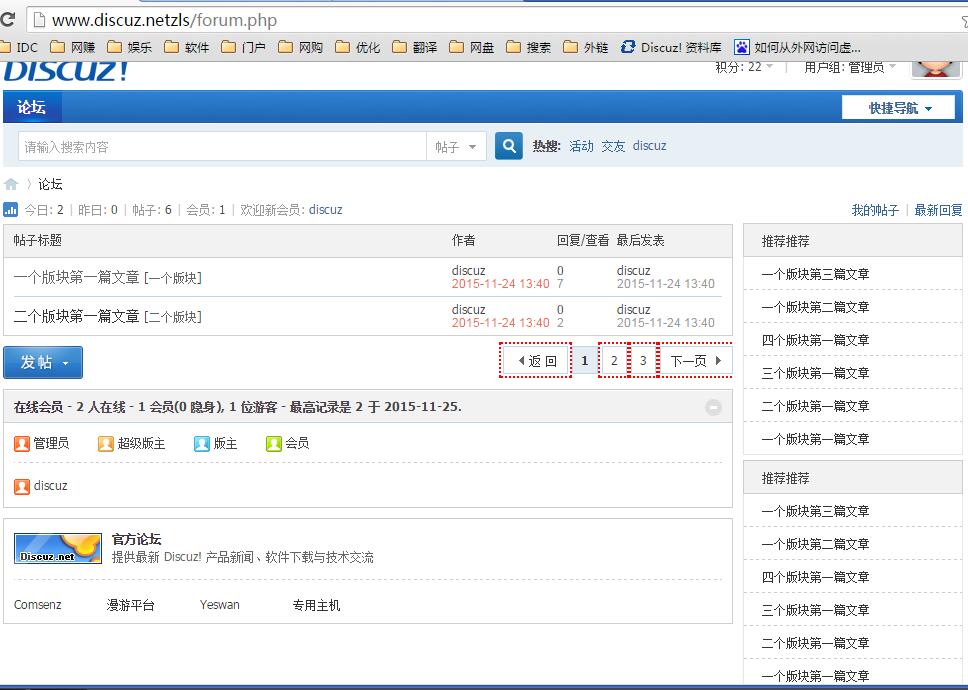This screenshot has width=968, height=690.
Task: Open the 网盘 bookmark folder
Action: point(472,48)
